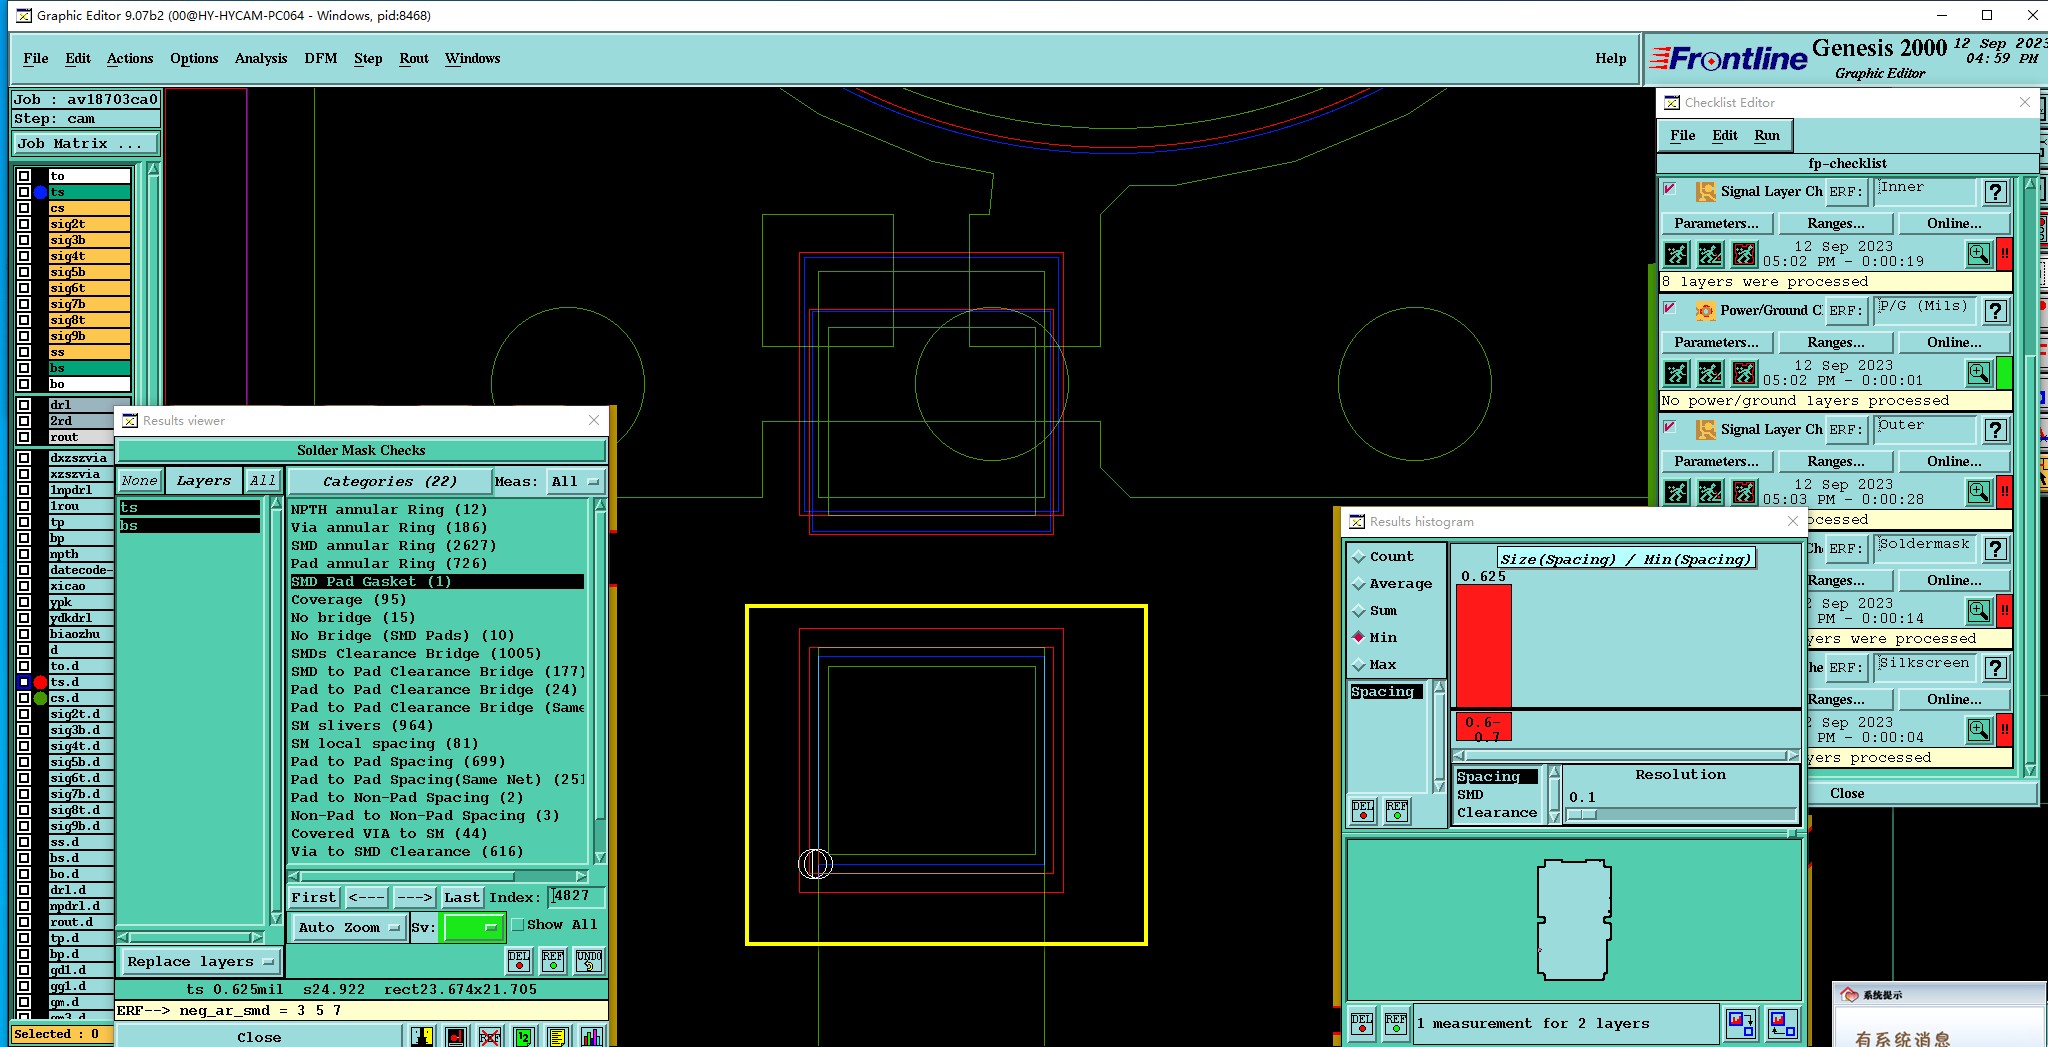Click first run icon of Inner signal layer check

coord(1677,254)
